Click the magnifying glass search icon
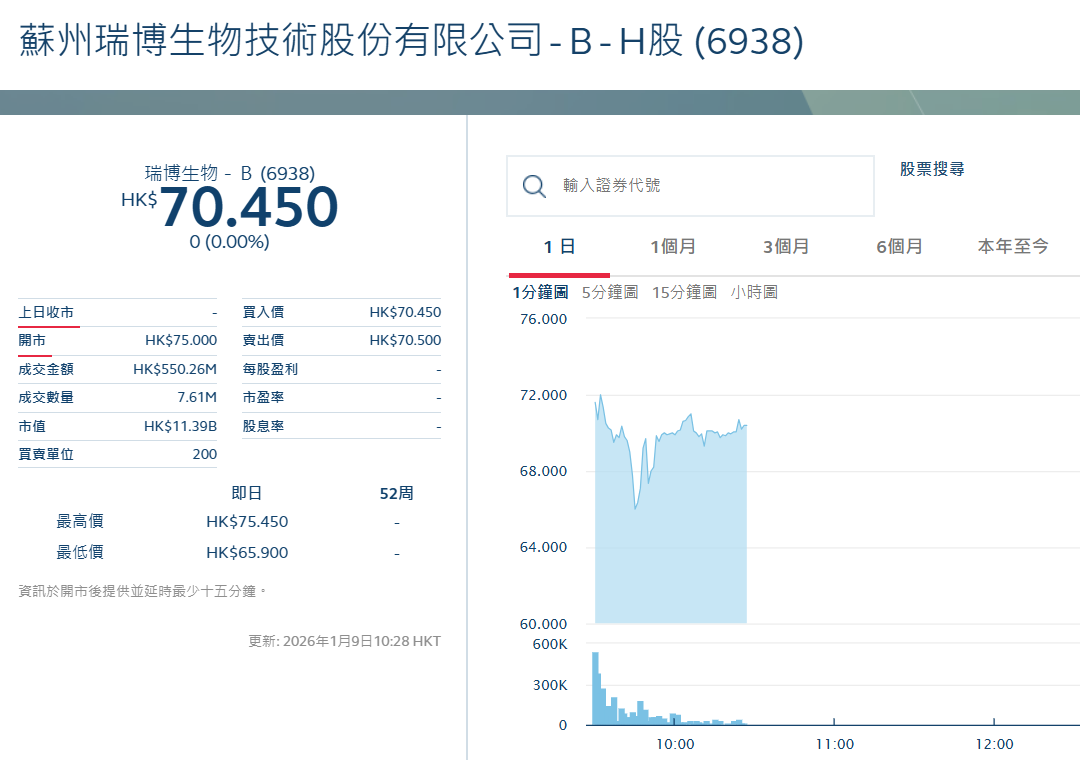 (x=533, y=186)
